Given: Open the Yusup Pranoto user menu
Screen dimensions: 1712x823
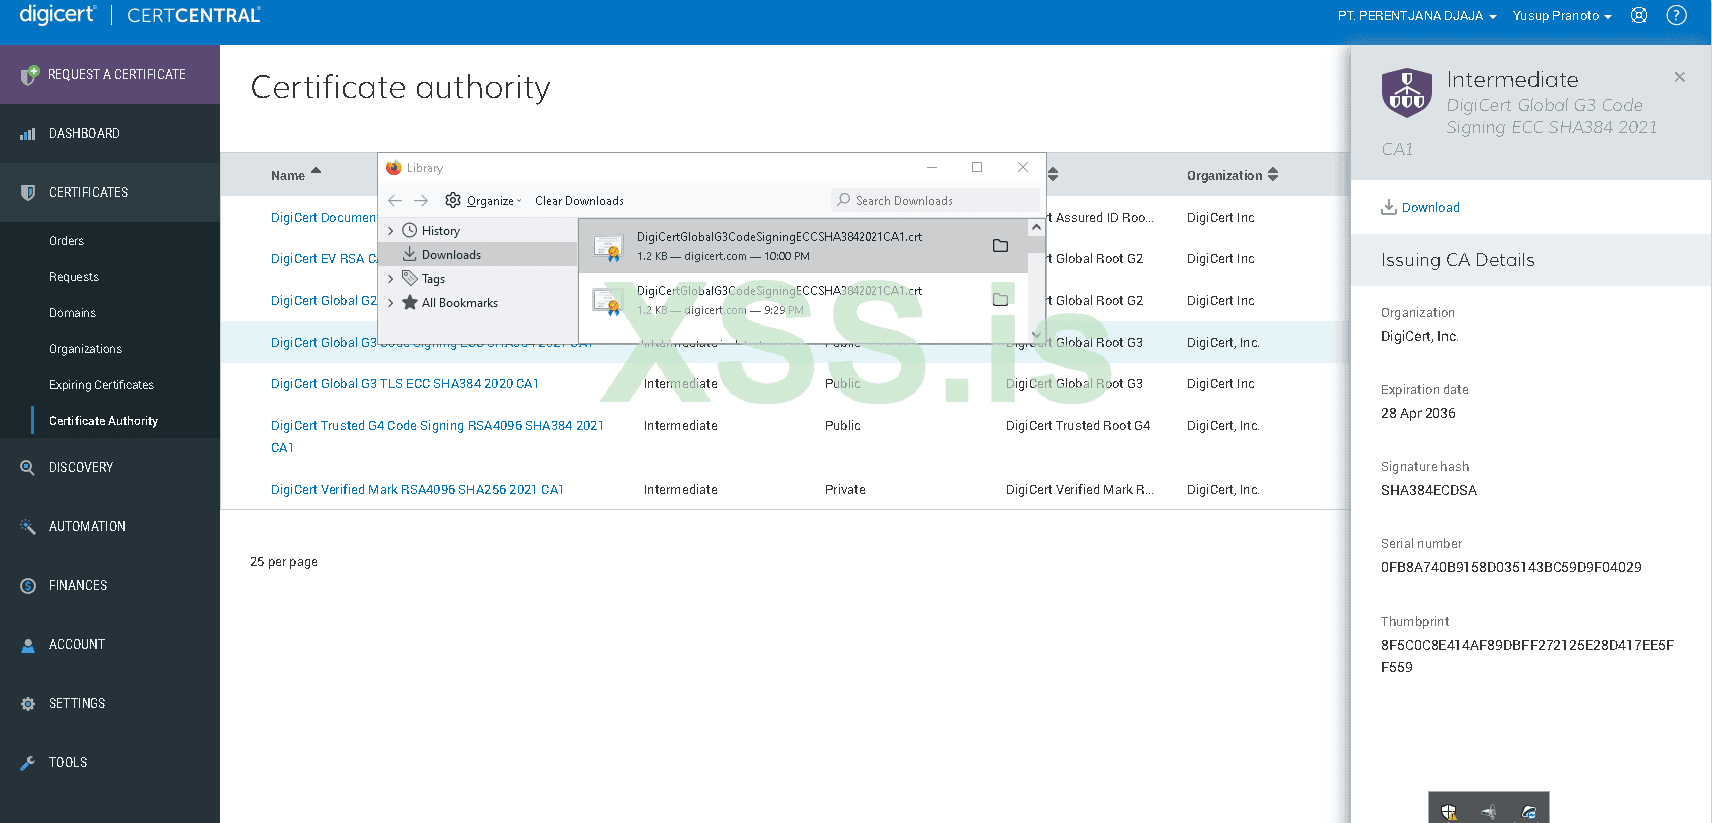Looking at the screenshot, I should click(x=1562, y=16).
